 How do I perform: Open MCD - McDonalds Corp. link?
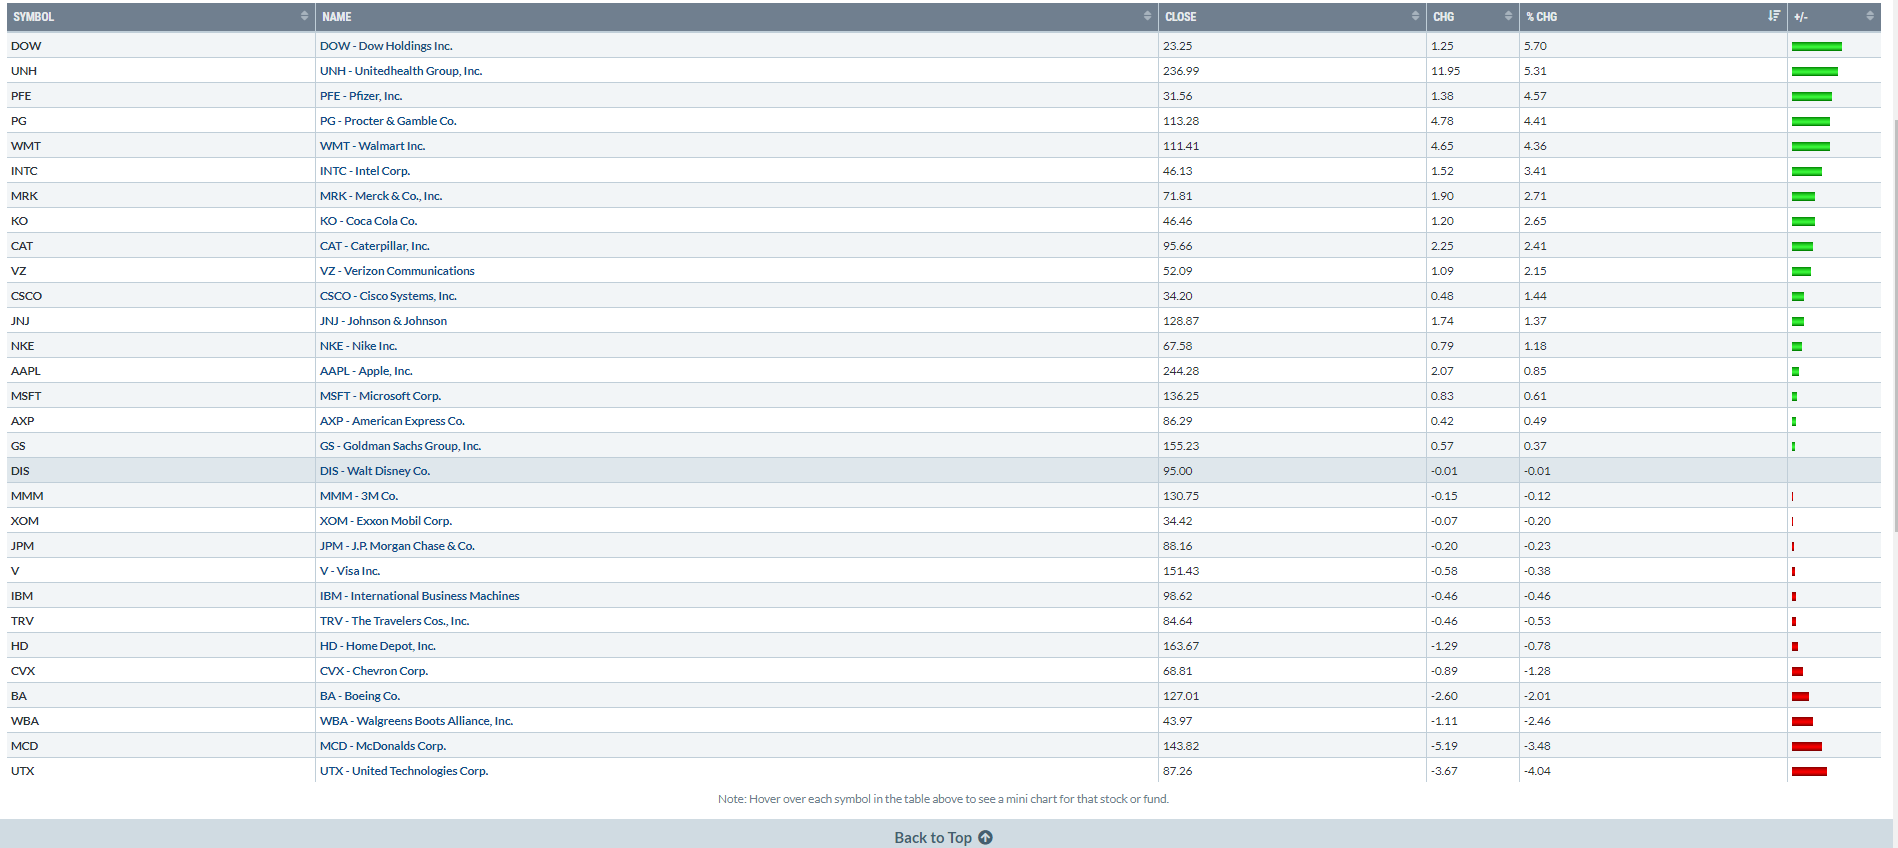click(383, 746)
